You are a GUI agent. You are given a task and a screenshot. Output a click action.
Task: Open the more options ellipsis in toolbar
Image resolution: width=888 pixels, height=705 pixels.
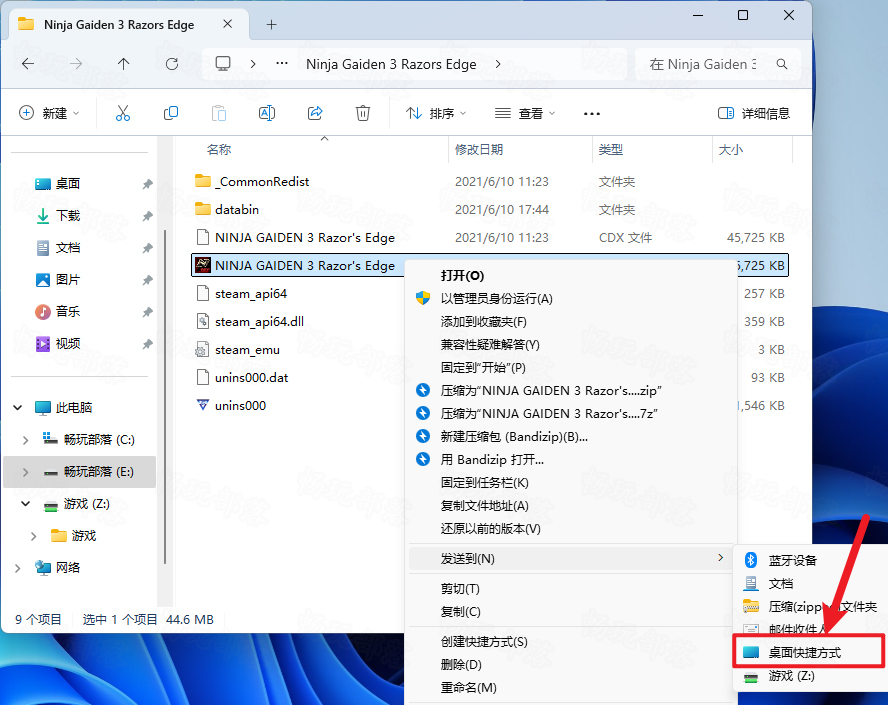click(592, 114)
